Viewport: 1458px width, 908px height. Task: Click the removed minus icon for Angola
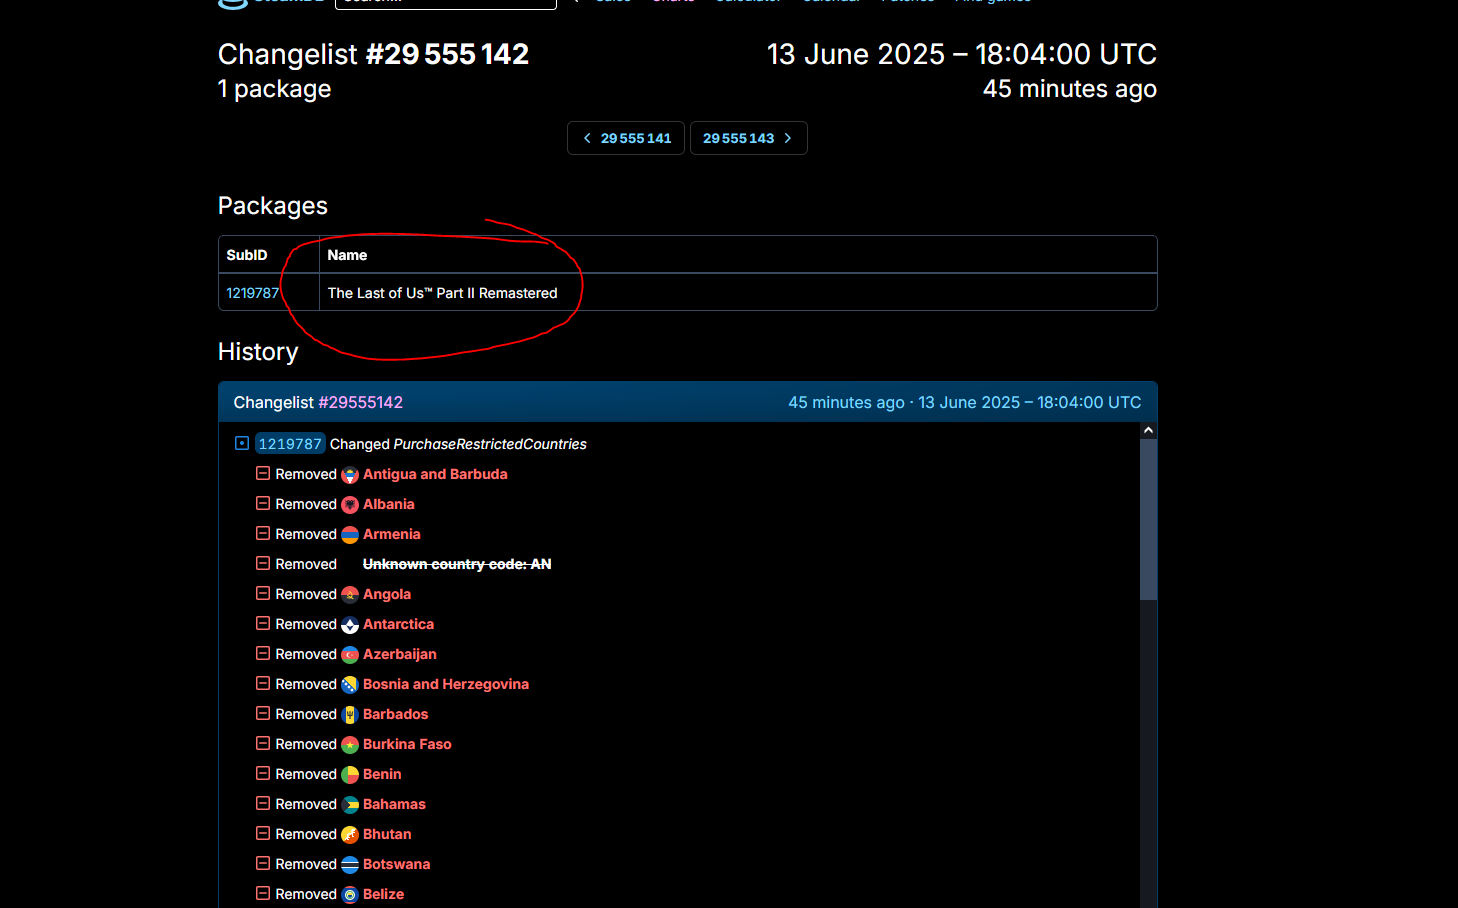(263, 593)
